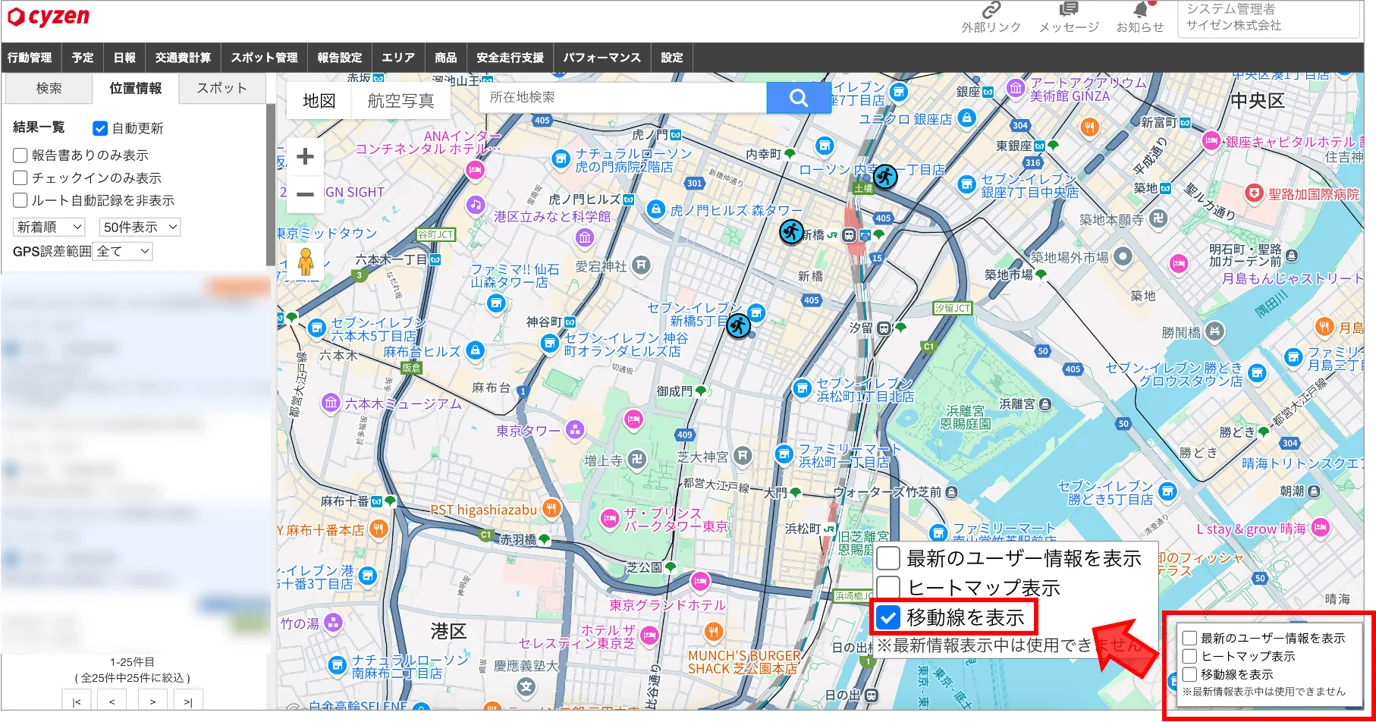Zoom out with the map minus button
The height and width of the screenshot is (722, 1376).
click(x=305, y=194)
